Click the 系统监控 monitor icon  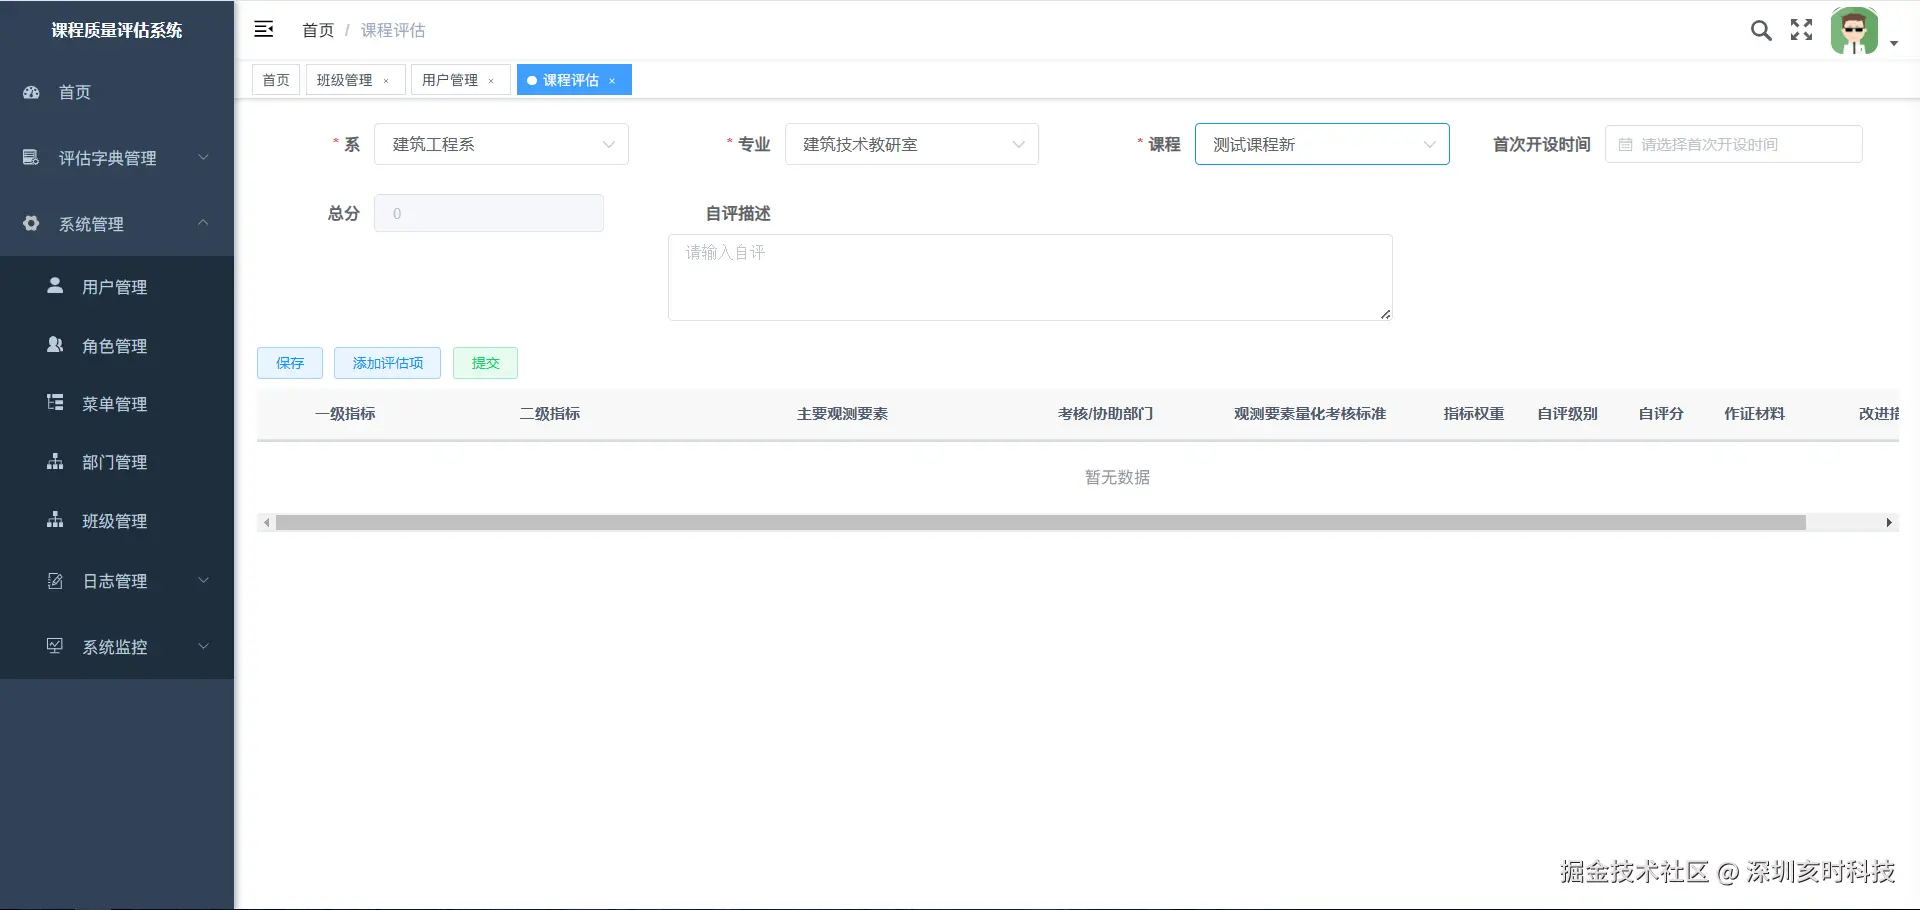pyautogui.click(x=55, y=646)
